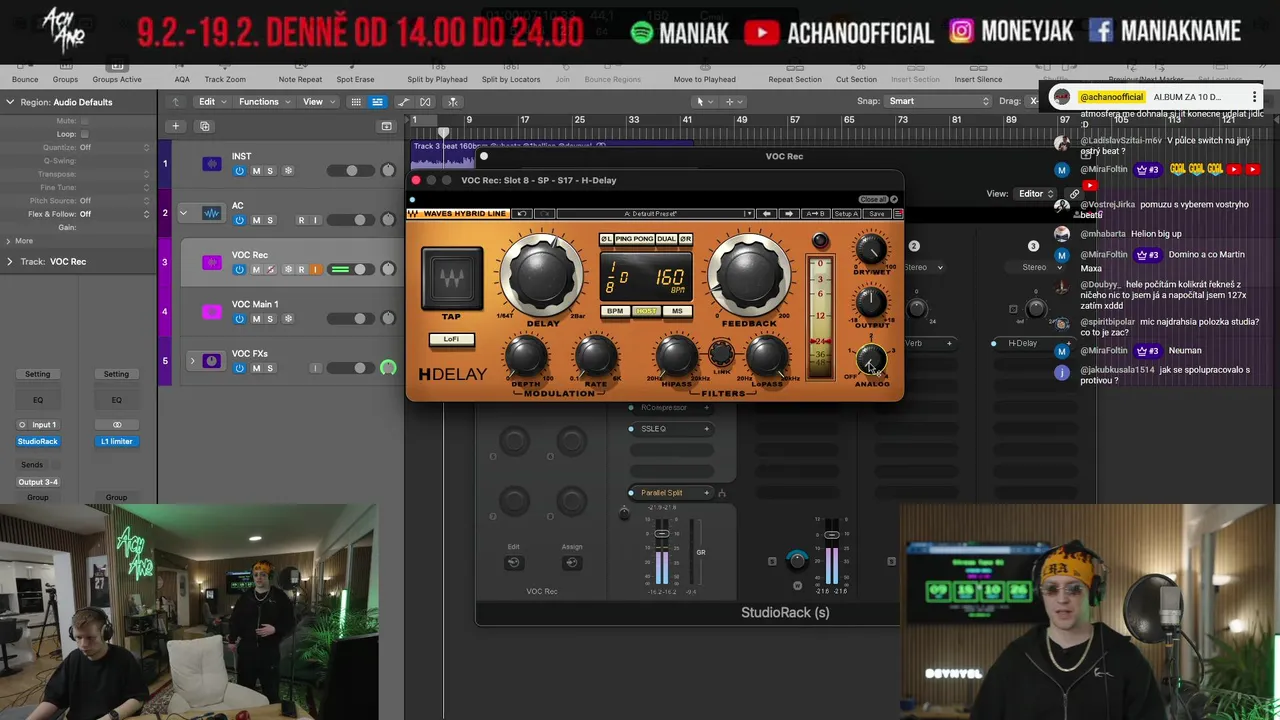Click the StudioRack plugin slot
This screenshot has width=1280, height=720.
37,441
